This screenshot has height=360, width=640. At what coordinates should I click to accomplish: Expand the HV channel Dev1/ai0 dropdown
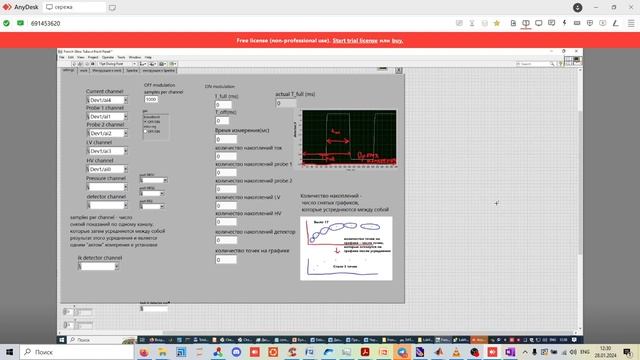click(125, 169)
